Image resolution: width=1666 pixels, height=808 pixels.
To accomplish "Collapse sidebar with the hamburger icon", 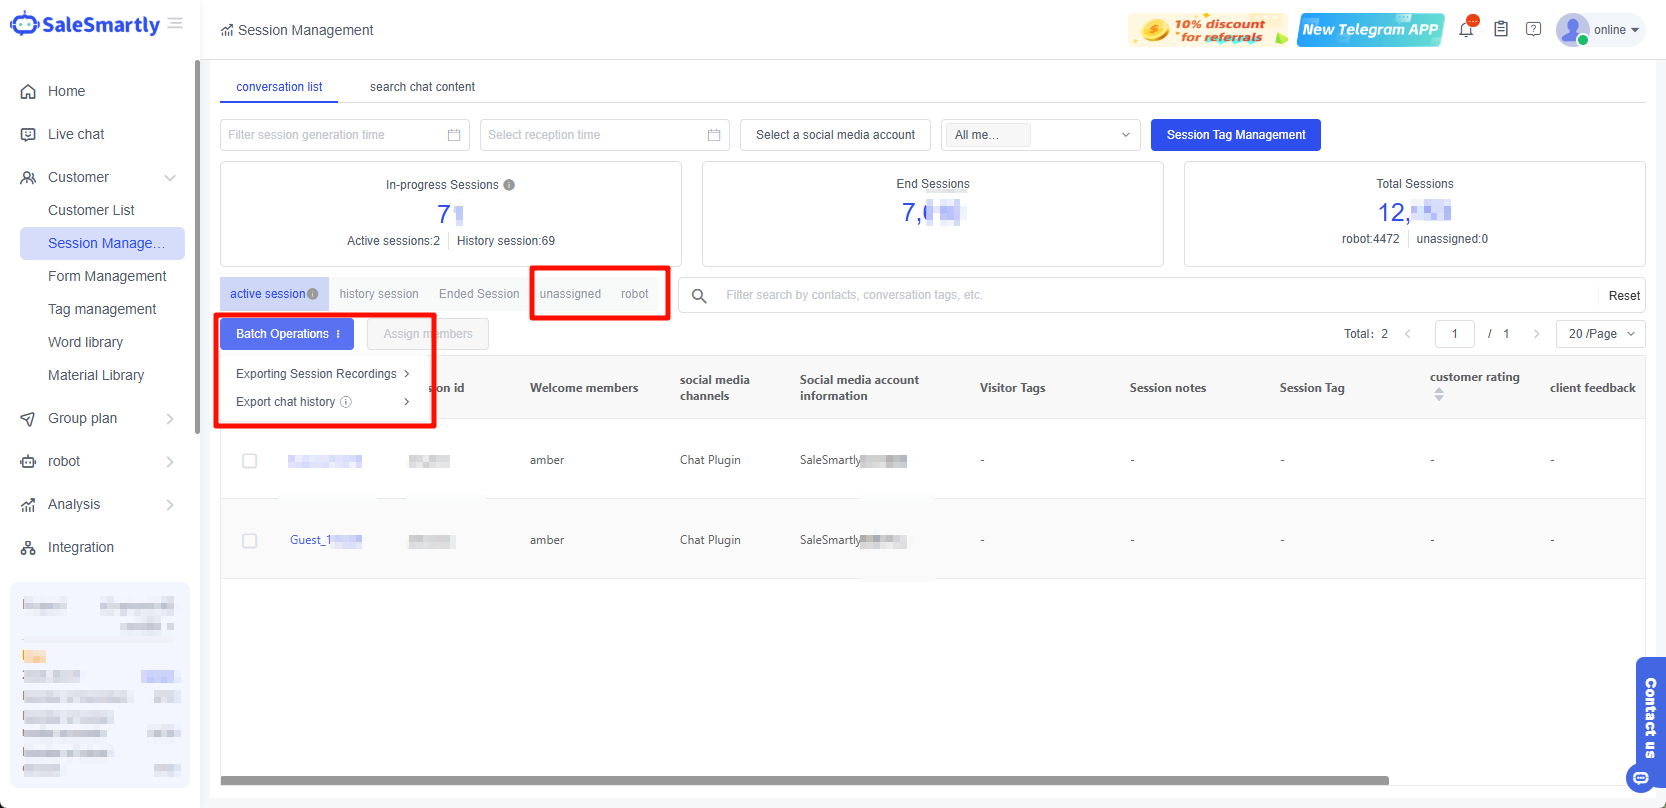I will click(x=176, y=24).
